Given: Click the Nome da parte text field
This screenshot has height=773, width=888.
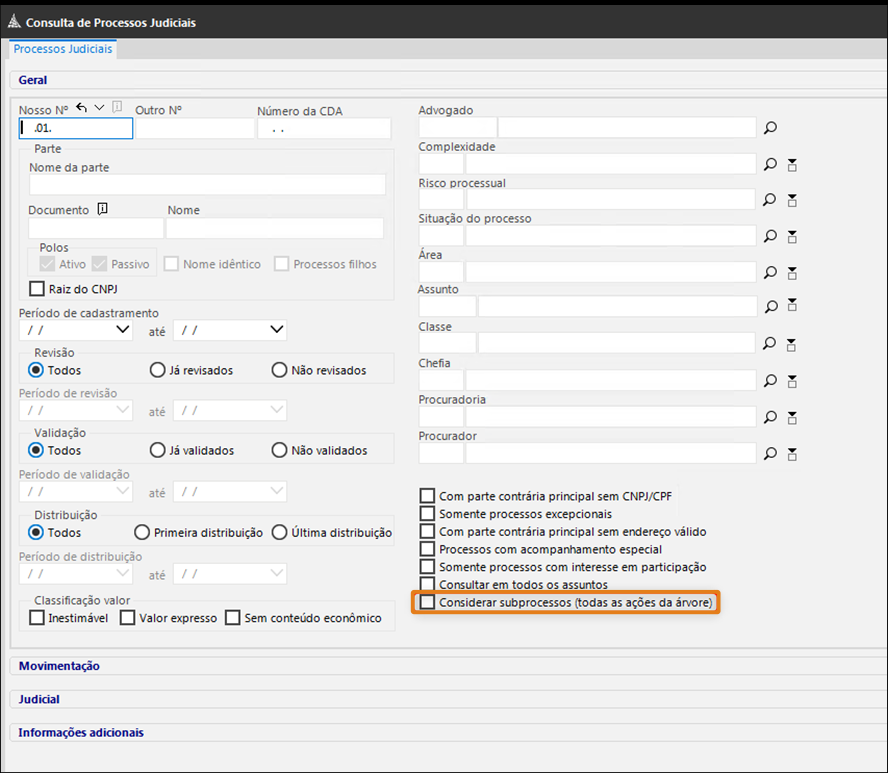Looking at the screenshot, I should 207,185.
